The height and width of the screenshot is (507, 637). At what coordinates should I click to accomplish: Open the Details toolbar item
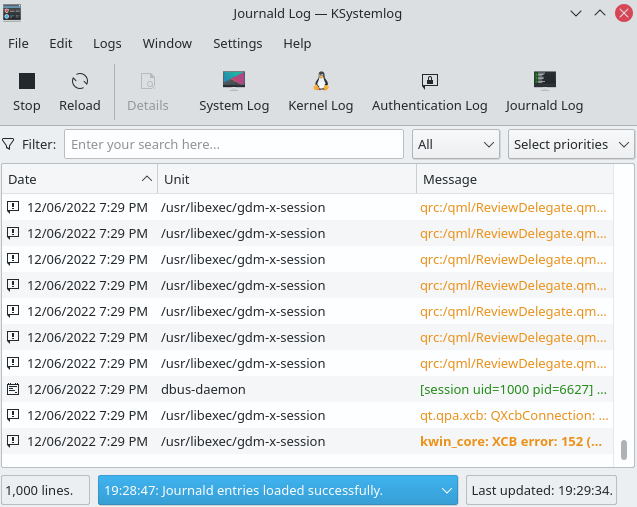point(147,92)
